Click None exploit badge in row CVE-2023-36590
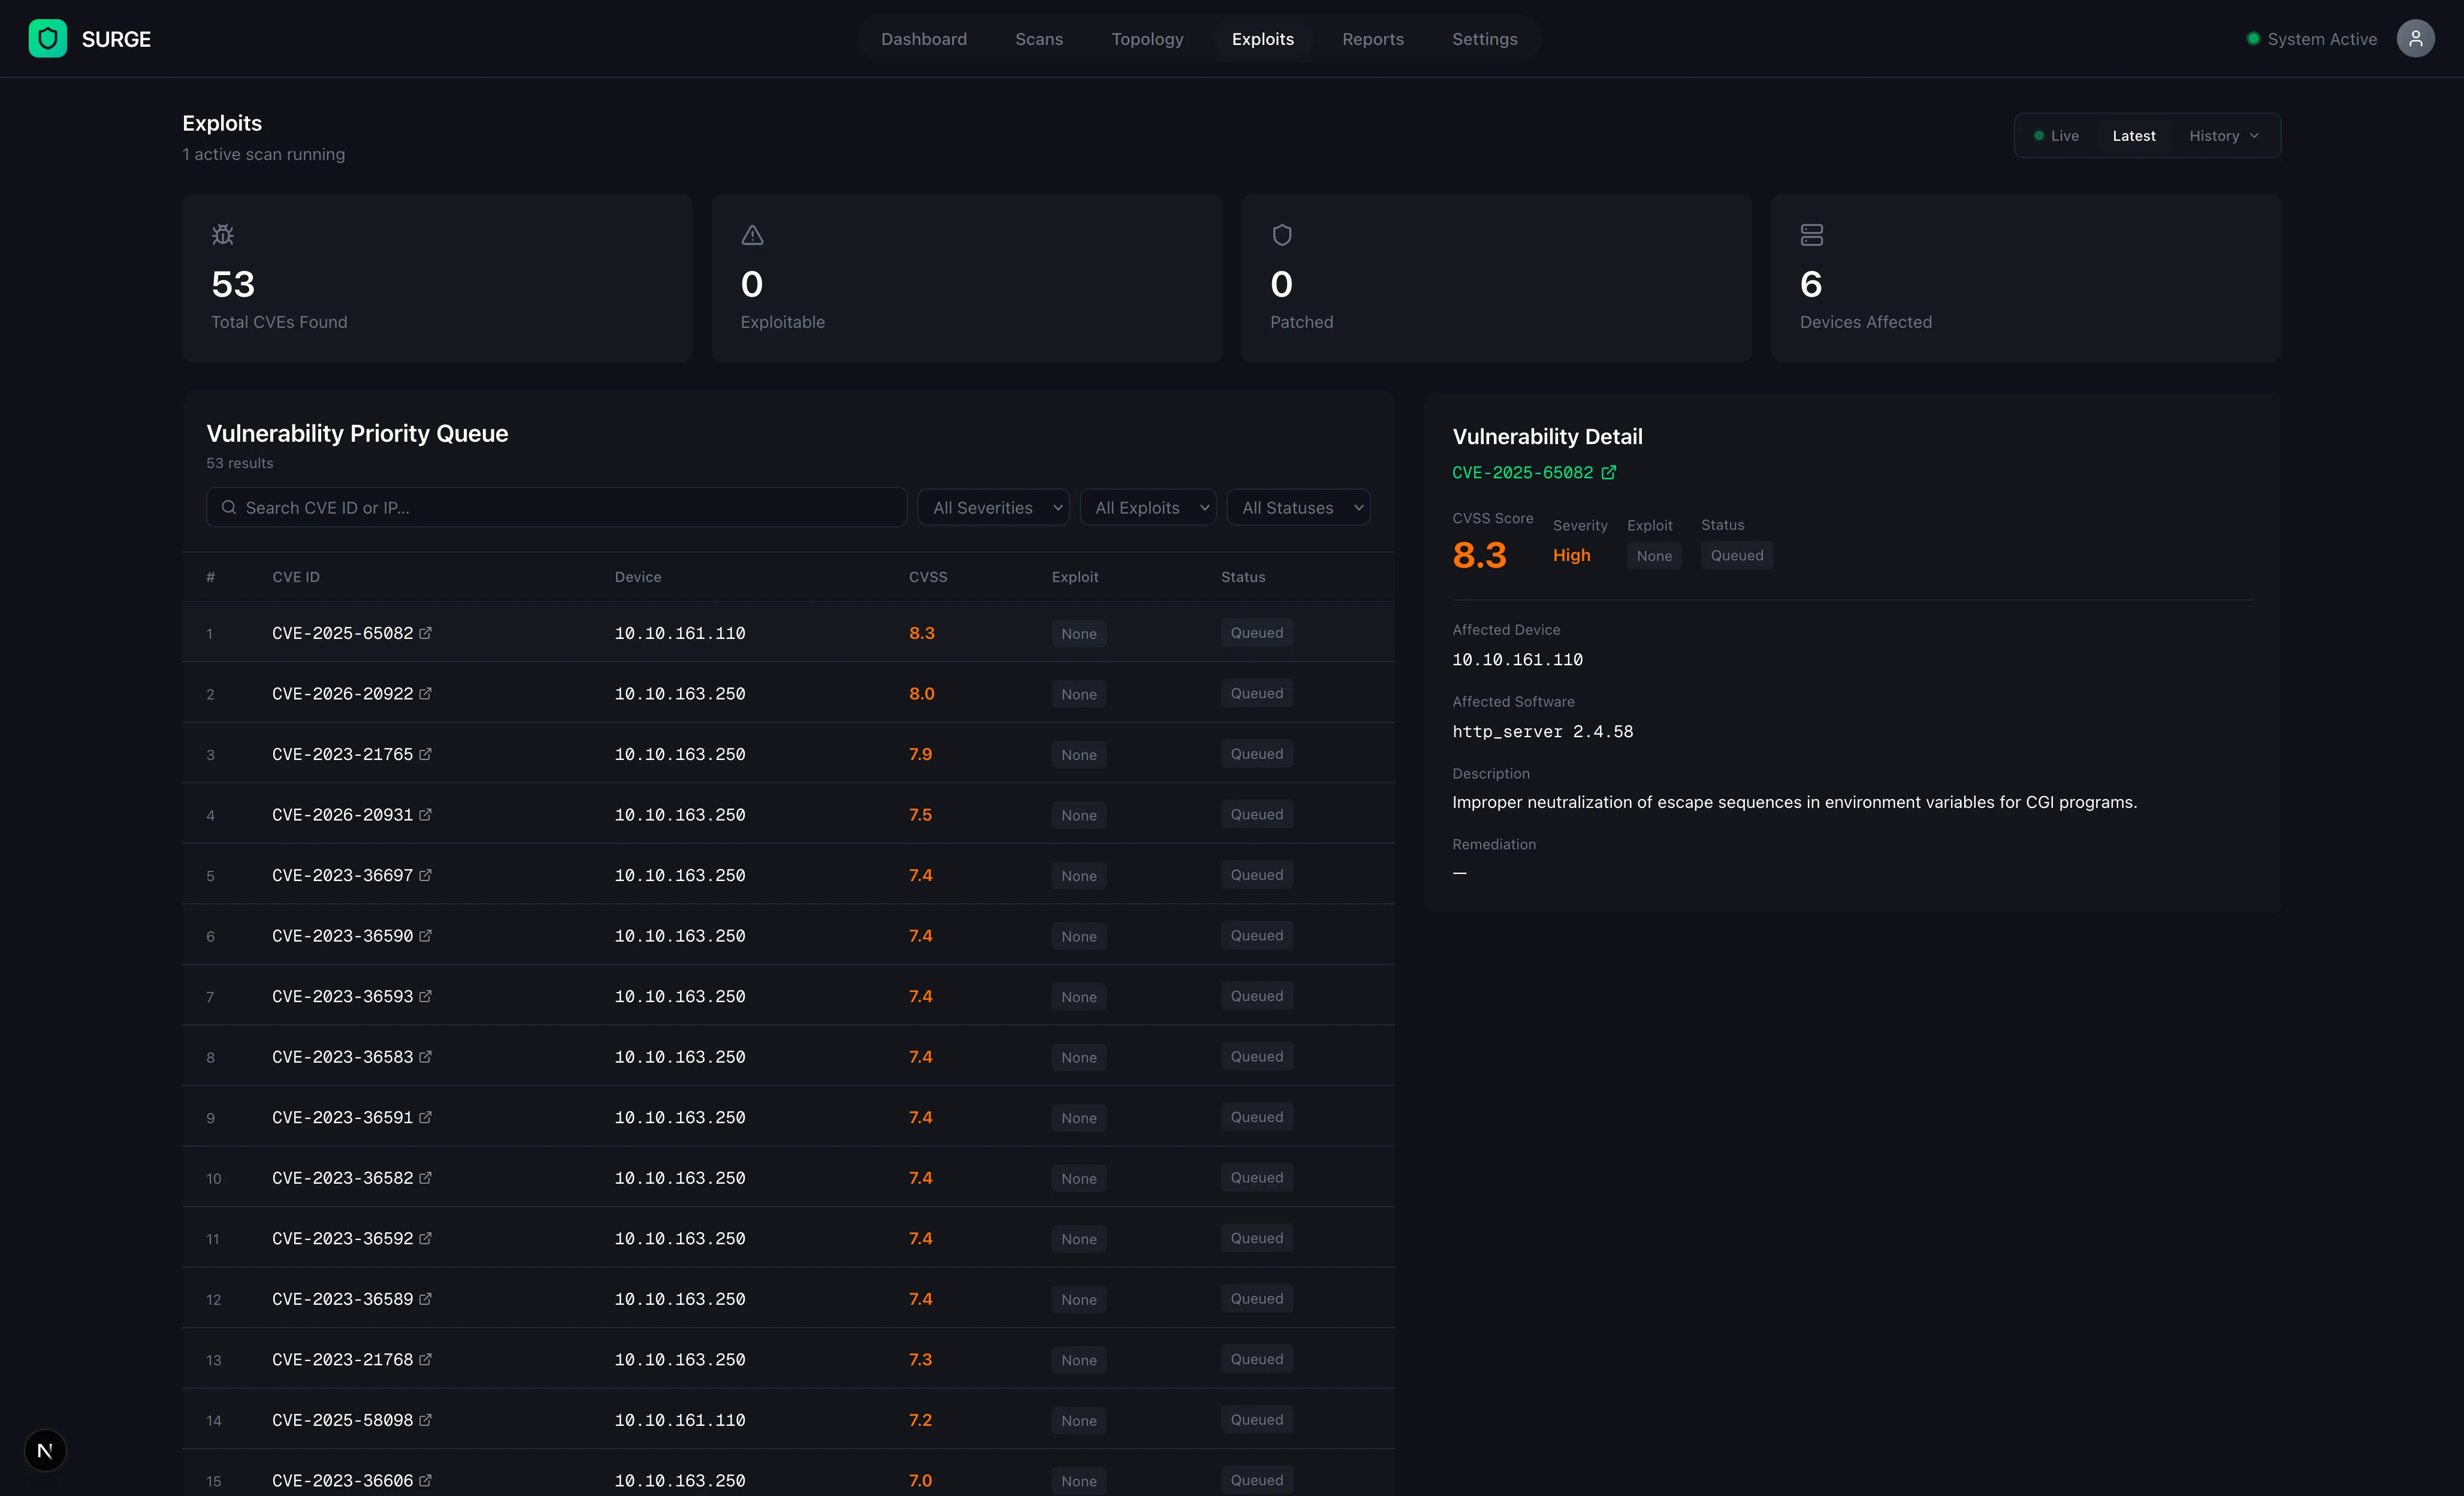The image size is (2464, 1496). pyautogui.click(x=1079, y=936)
